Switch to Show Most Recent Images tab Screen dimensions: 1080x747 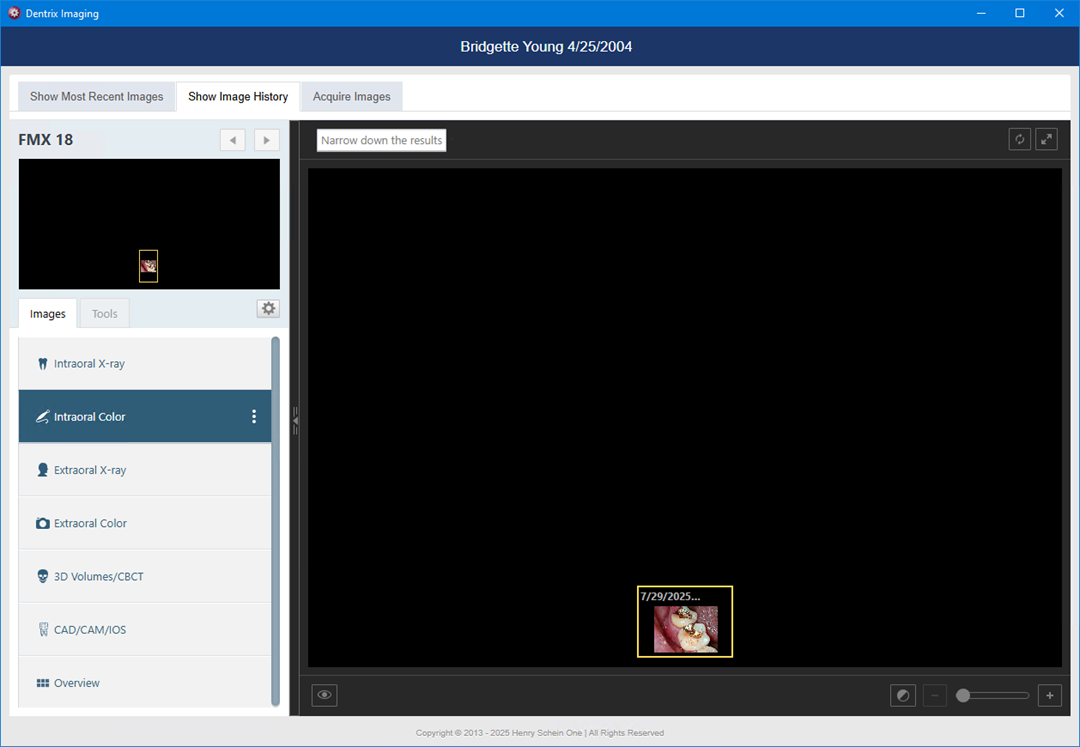pos(96,96)
